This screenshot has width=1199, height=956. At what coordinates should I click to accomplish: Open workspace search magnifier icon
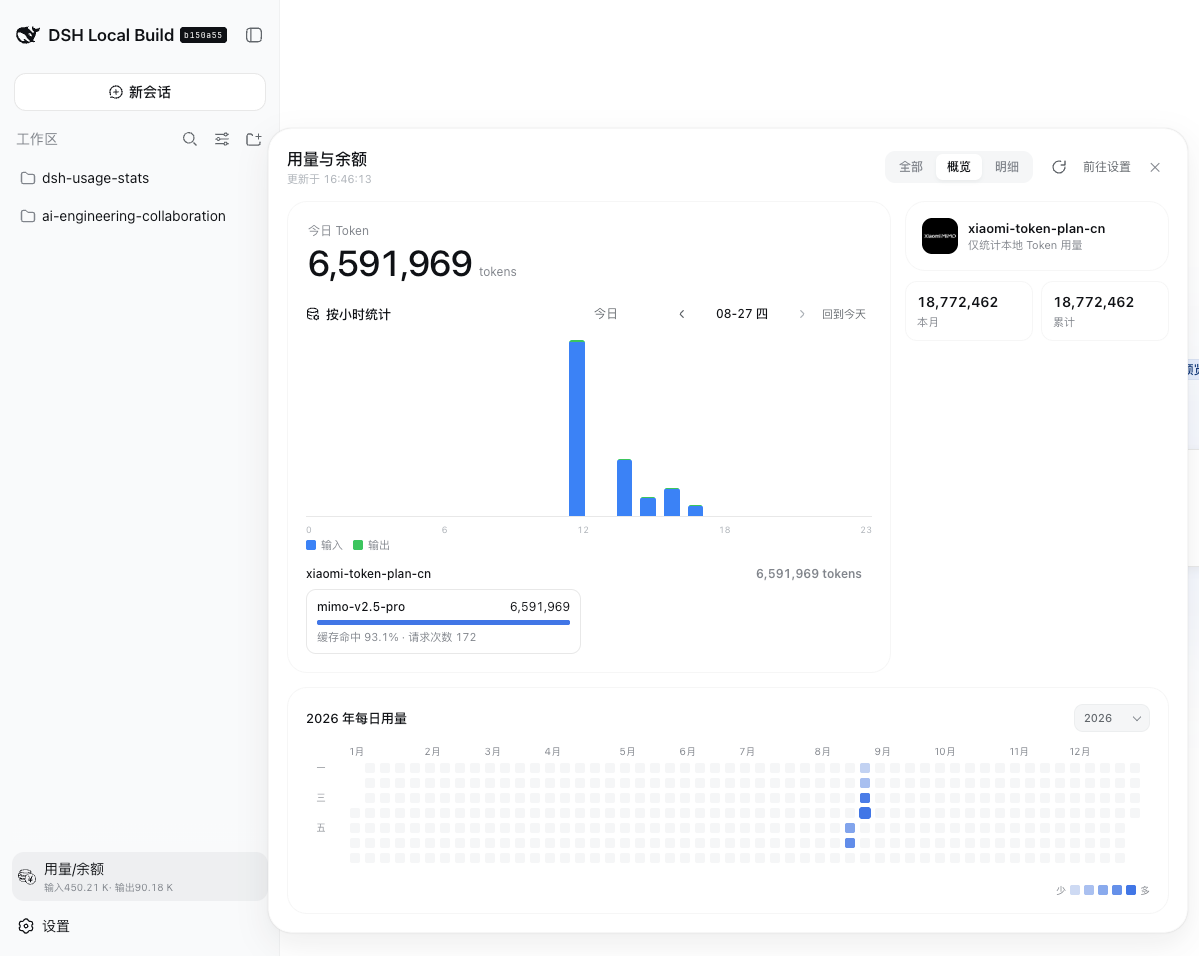pyautogui.click(x=190, y=139)
